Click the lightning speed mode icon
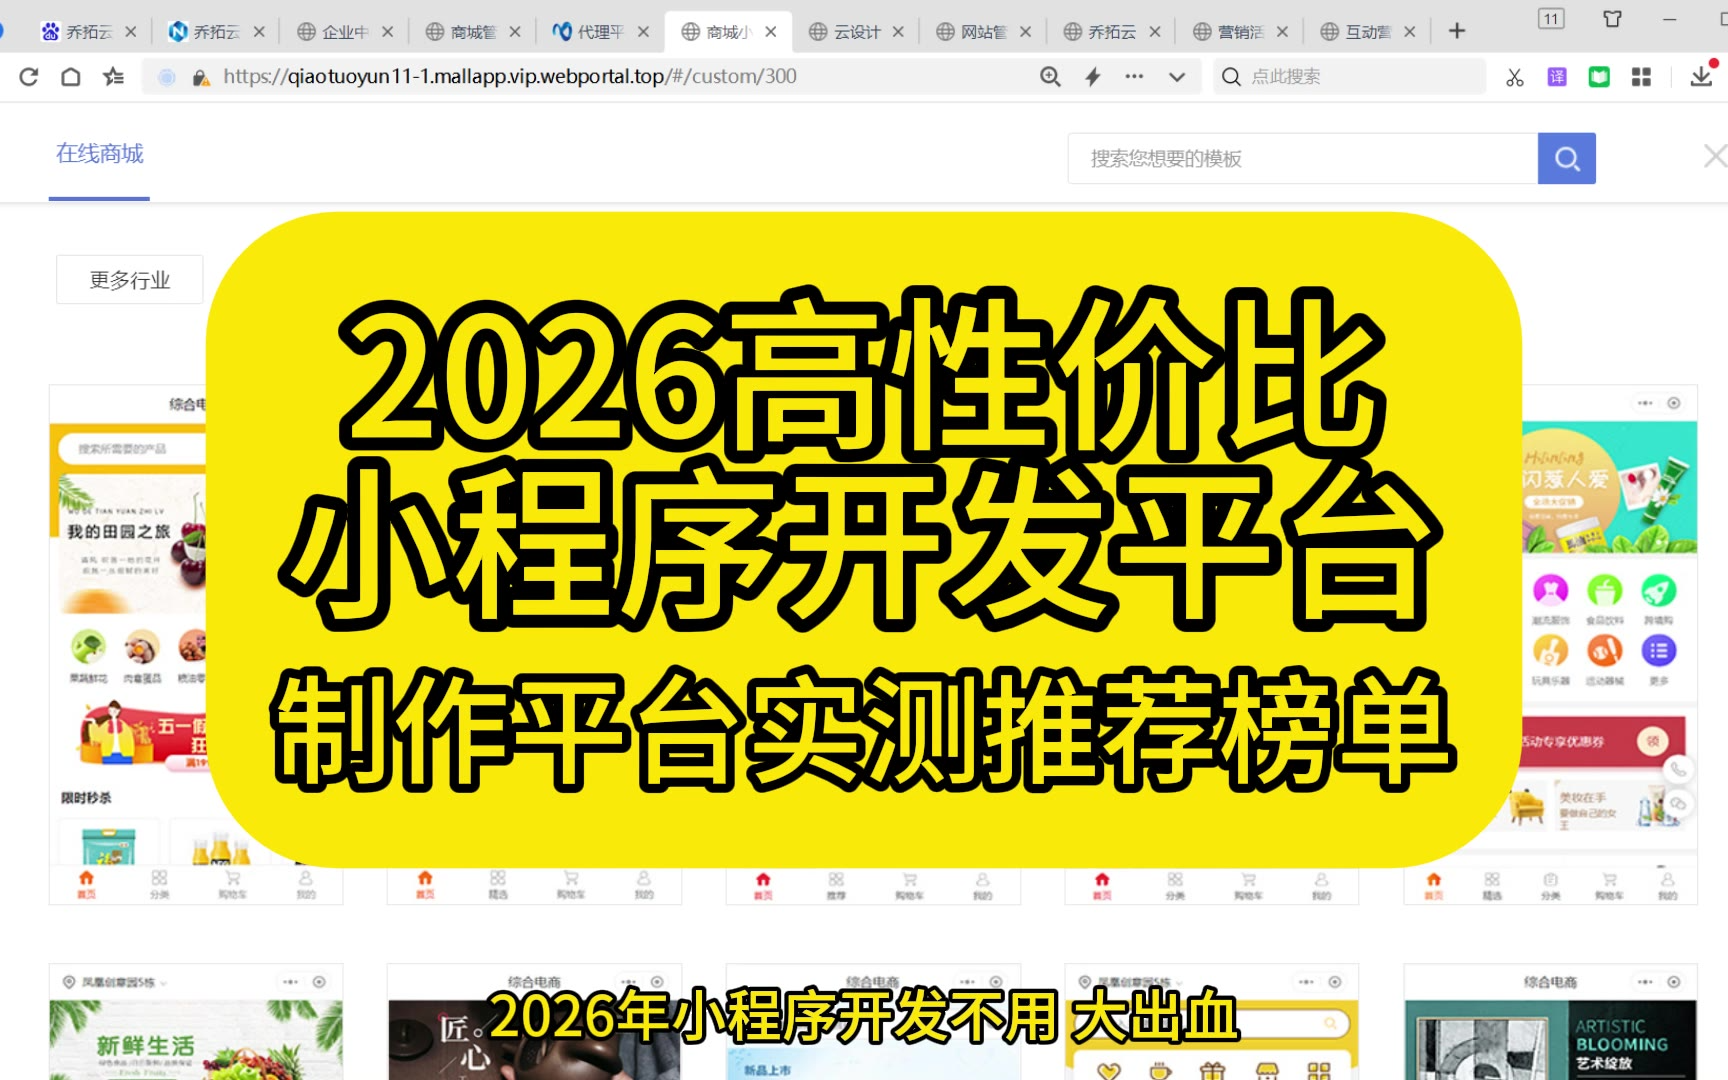 pyautogui.click(x=1093, y=77)
